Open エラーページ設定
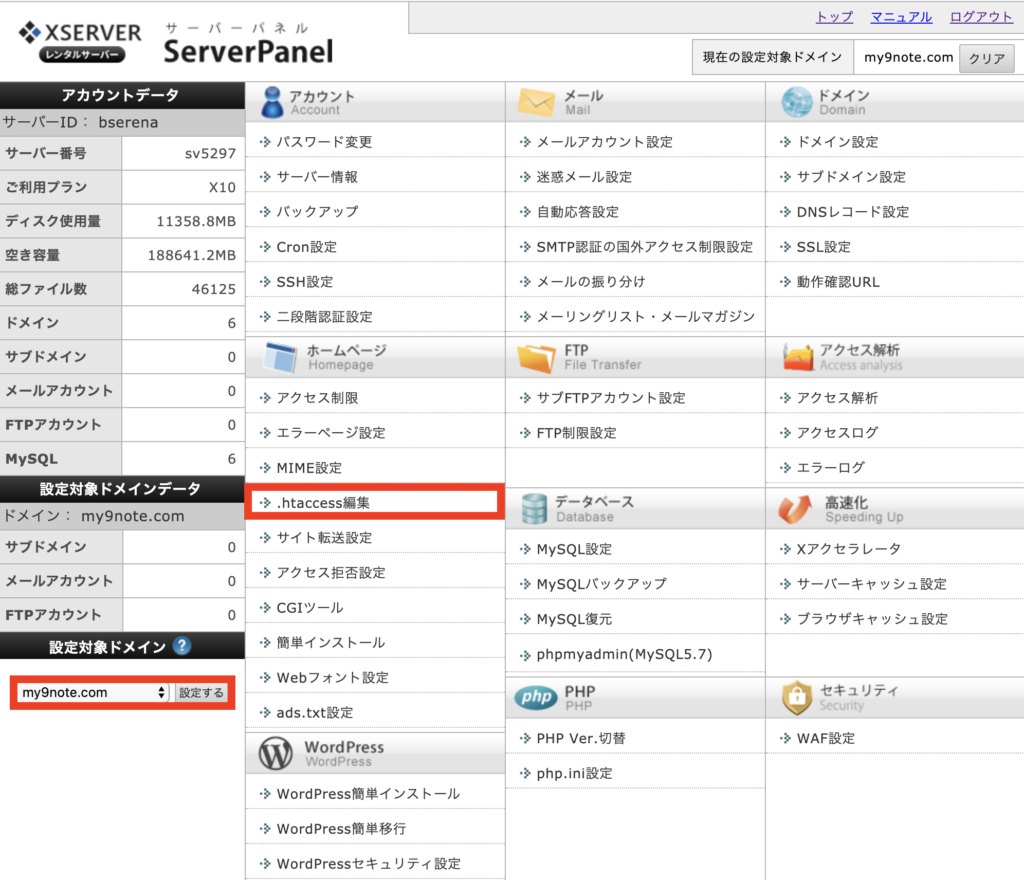The height and width of the screenshot is (880, 1024). 330,433
